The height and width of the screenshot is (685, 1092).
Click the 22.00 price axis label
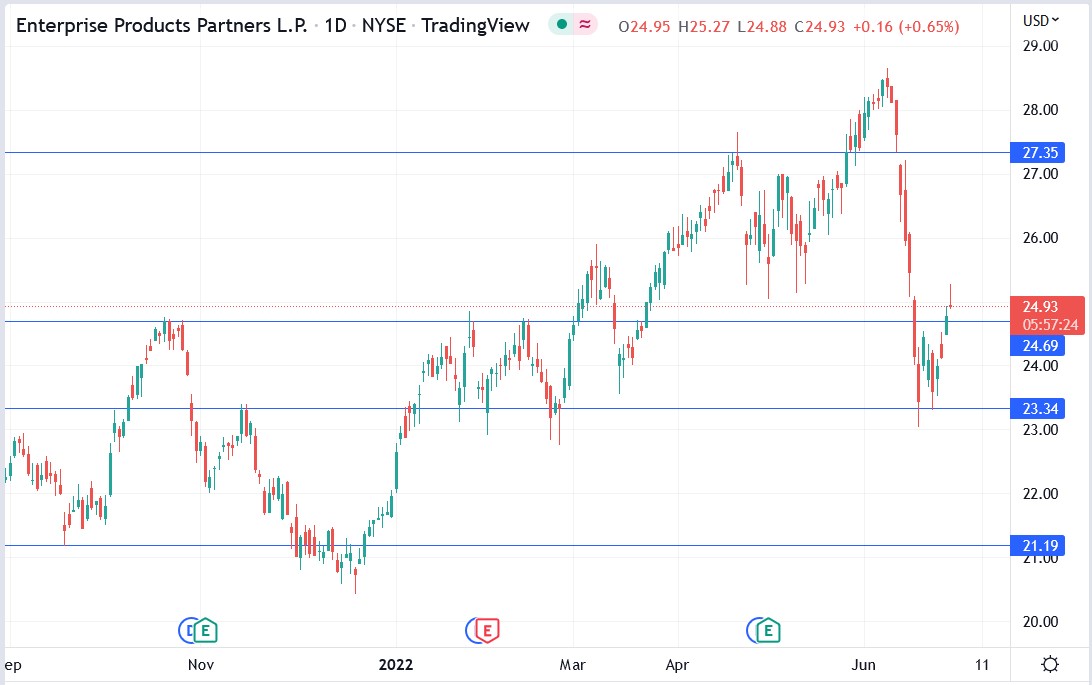click(1040, 494)
